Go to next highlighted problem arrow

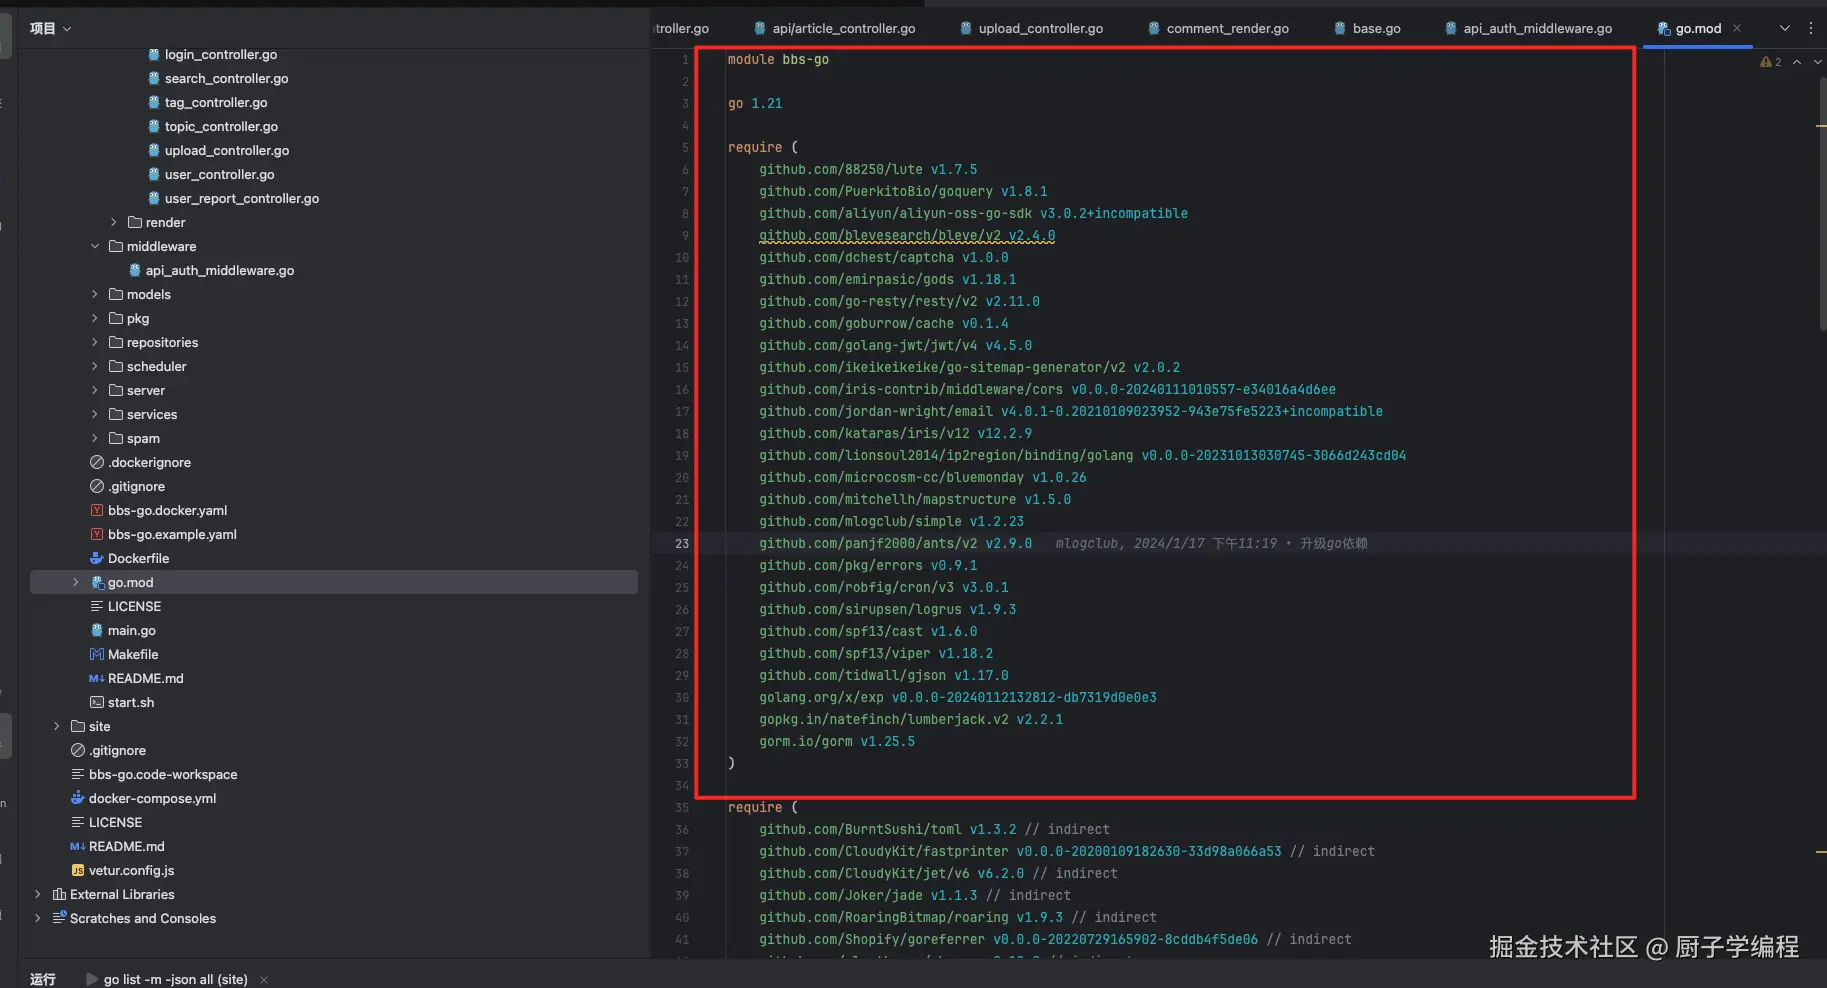tap(1817, 62)
